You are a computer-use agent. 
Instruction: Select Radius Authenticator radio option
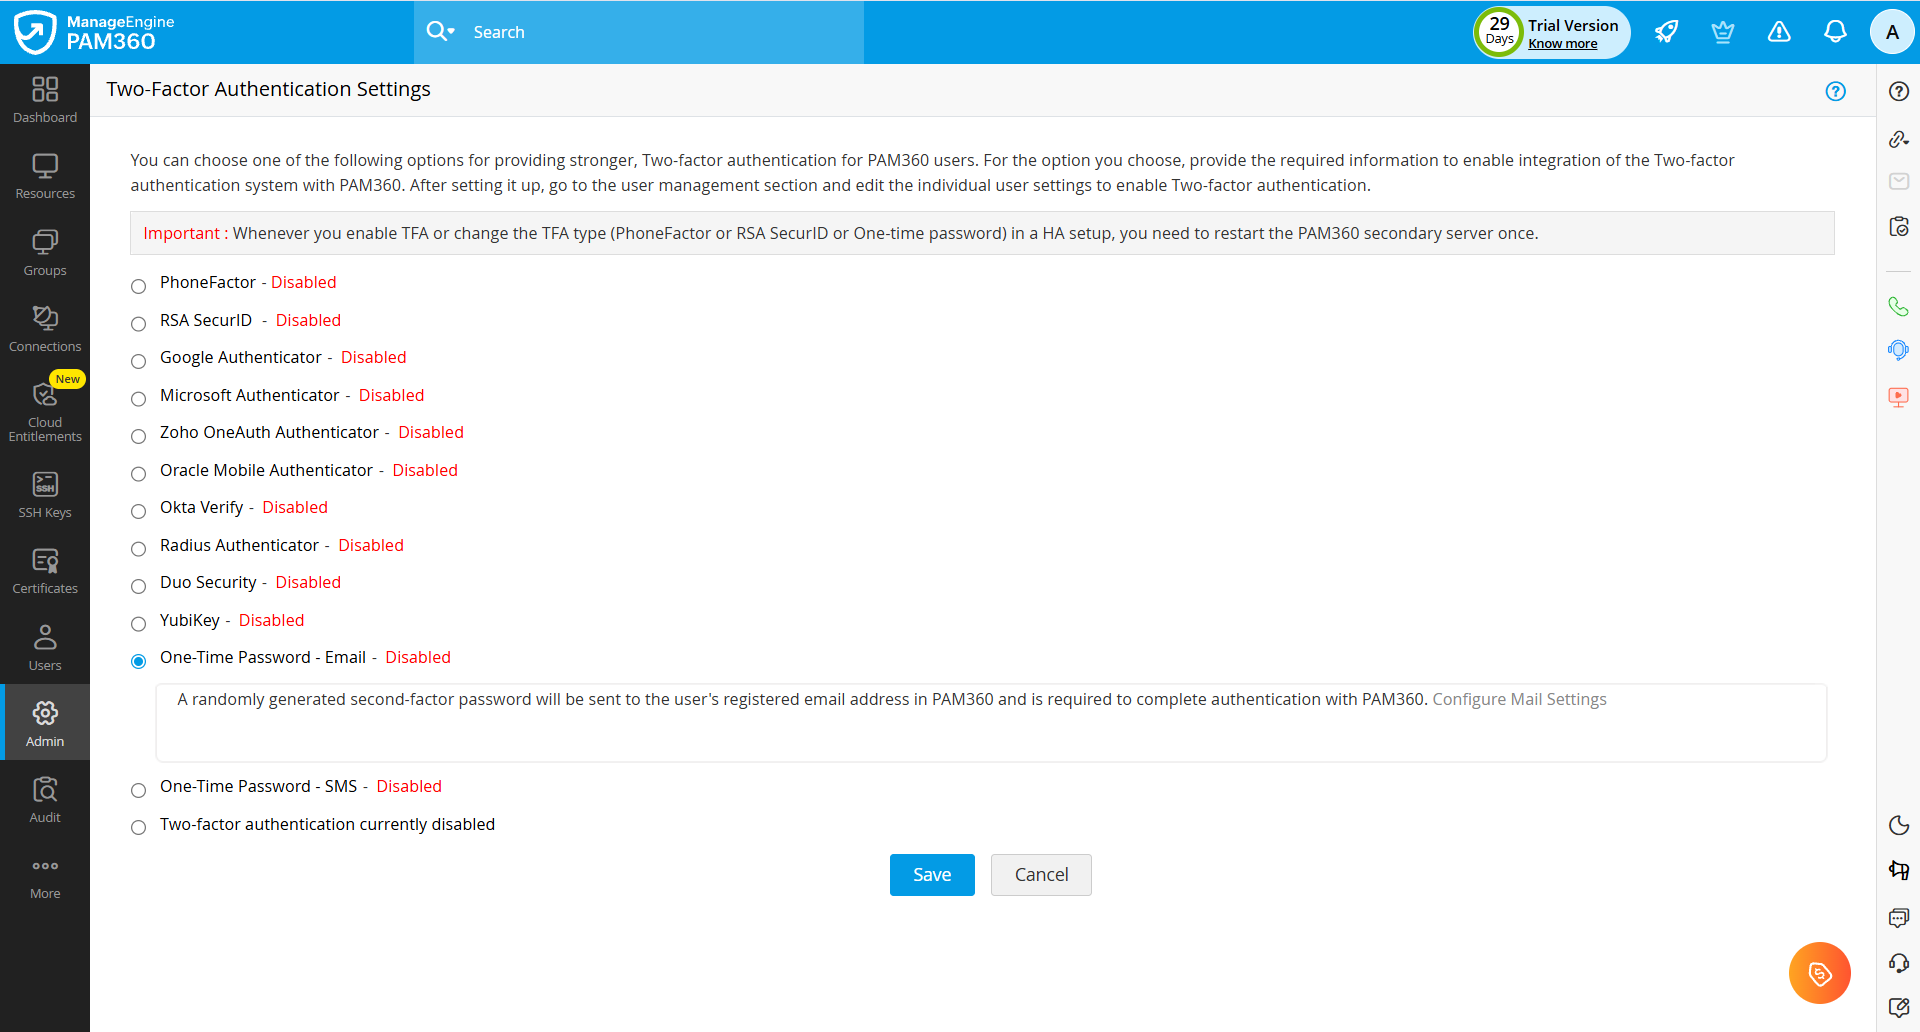(139, 549)
